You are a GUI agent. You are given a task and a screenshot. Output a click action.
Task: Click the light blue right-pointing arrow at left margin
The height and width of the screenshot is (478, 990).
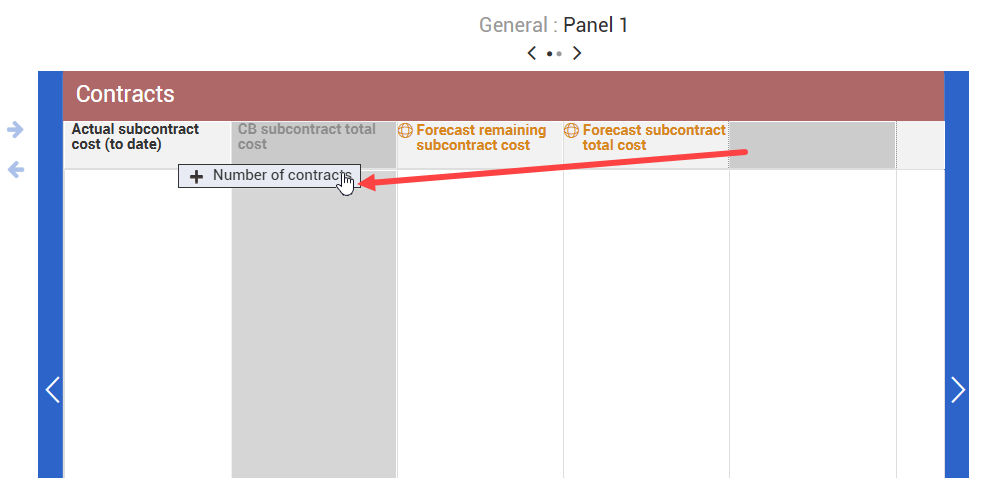pyautogui.click(x=16, y=129)
